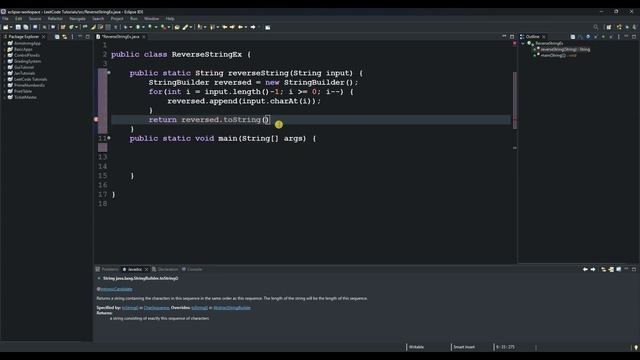Screen dimensions: 640x360
Task: Collapse the reverseString method fold marker
Action: click(109, 73)
